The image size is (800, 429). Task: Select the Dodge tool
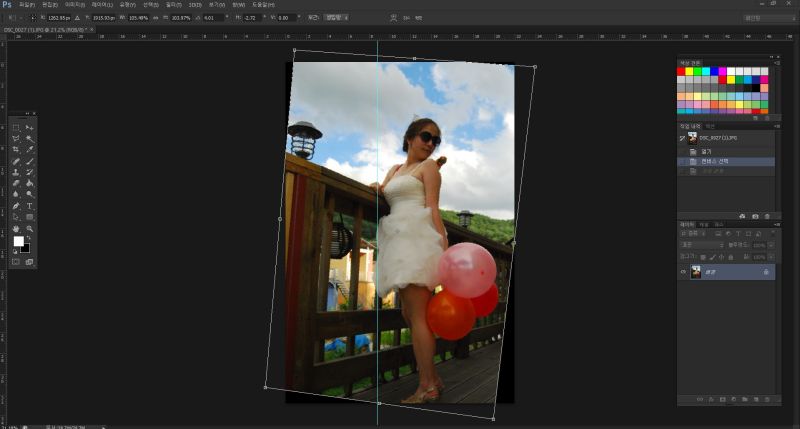point(30,194)
